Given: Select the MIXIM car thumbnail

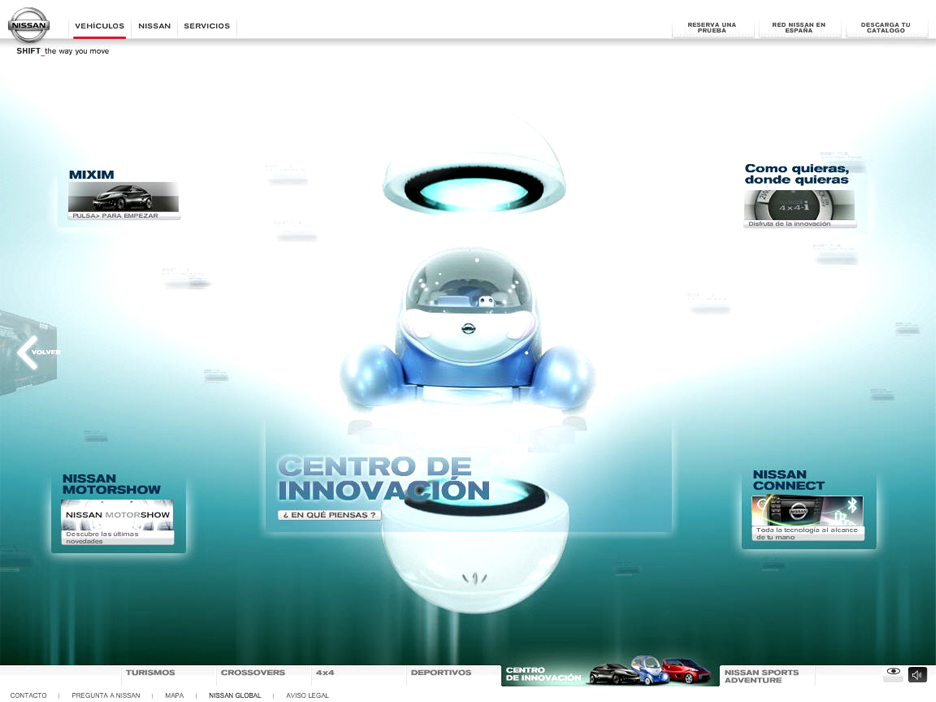Looking at the screenshot, I should click(x=123, y=197).
